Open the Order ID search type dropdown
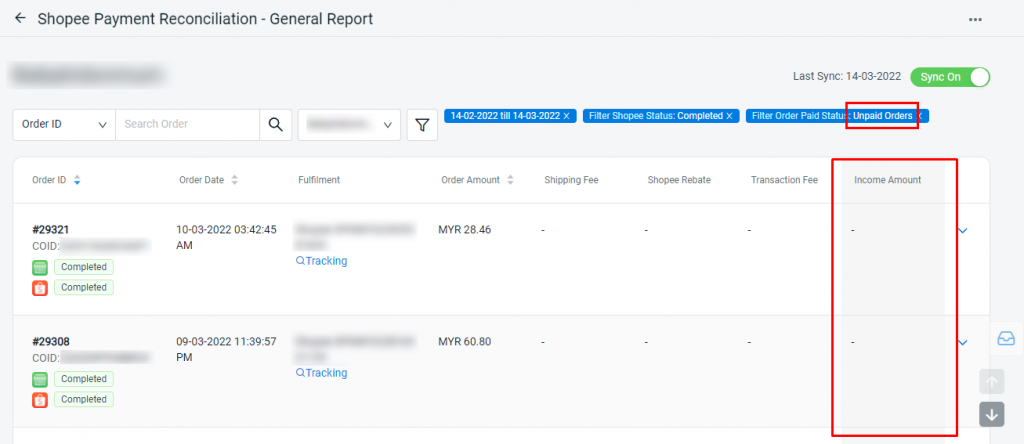The height and width of the screenshot is (444, 1024). pyautogui.click(x=64, y=125)
